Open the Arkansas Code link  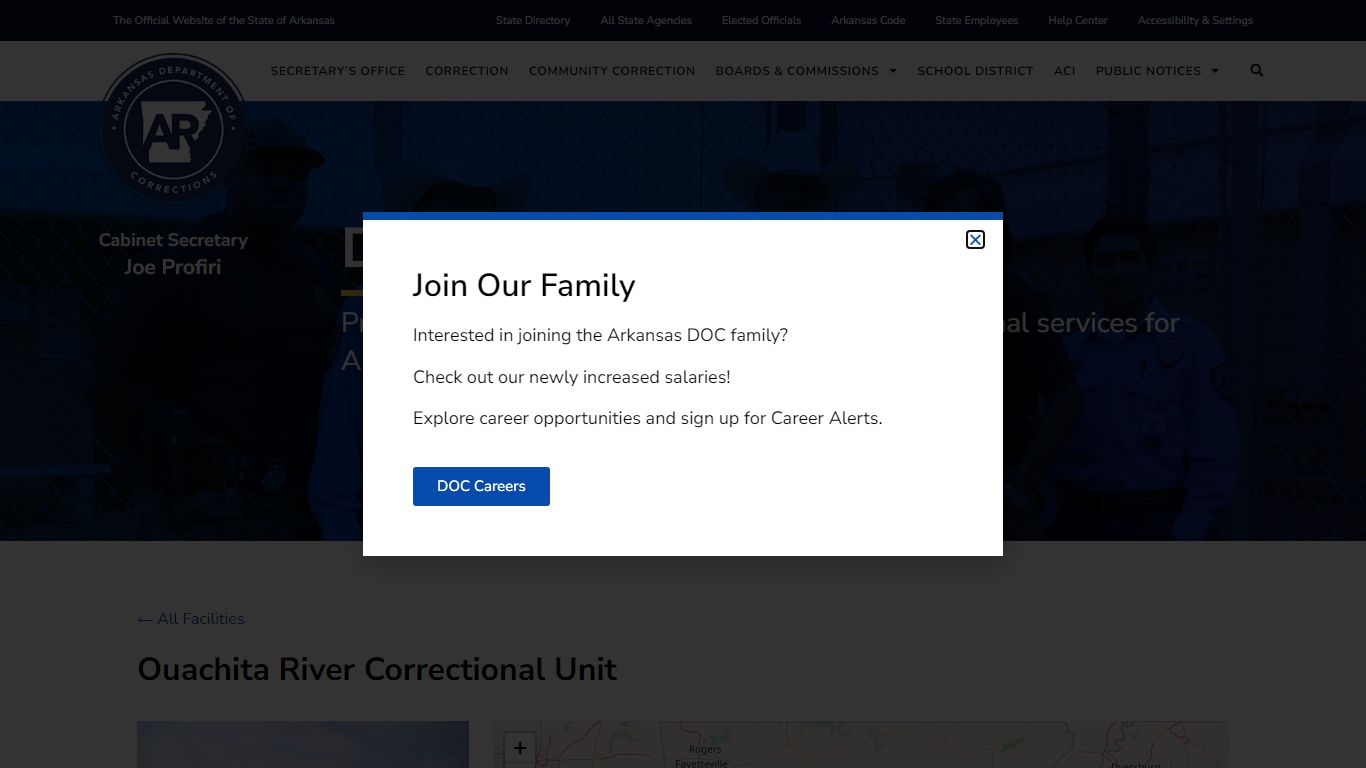(x=868, y=20)
